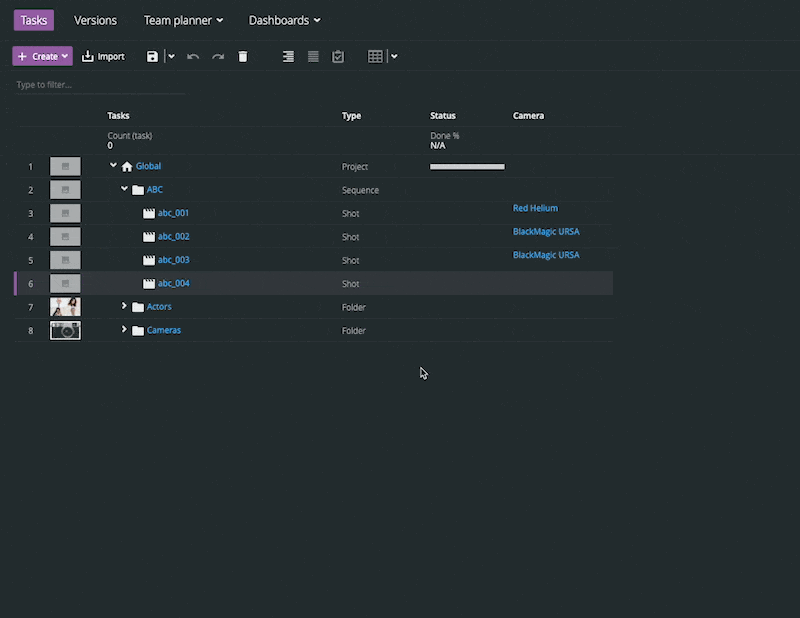The width and height of the screenshot is (800, 618).
Task: Click the Actors row thumbnail
Action: pos(65,307)
